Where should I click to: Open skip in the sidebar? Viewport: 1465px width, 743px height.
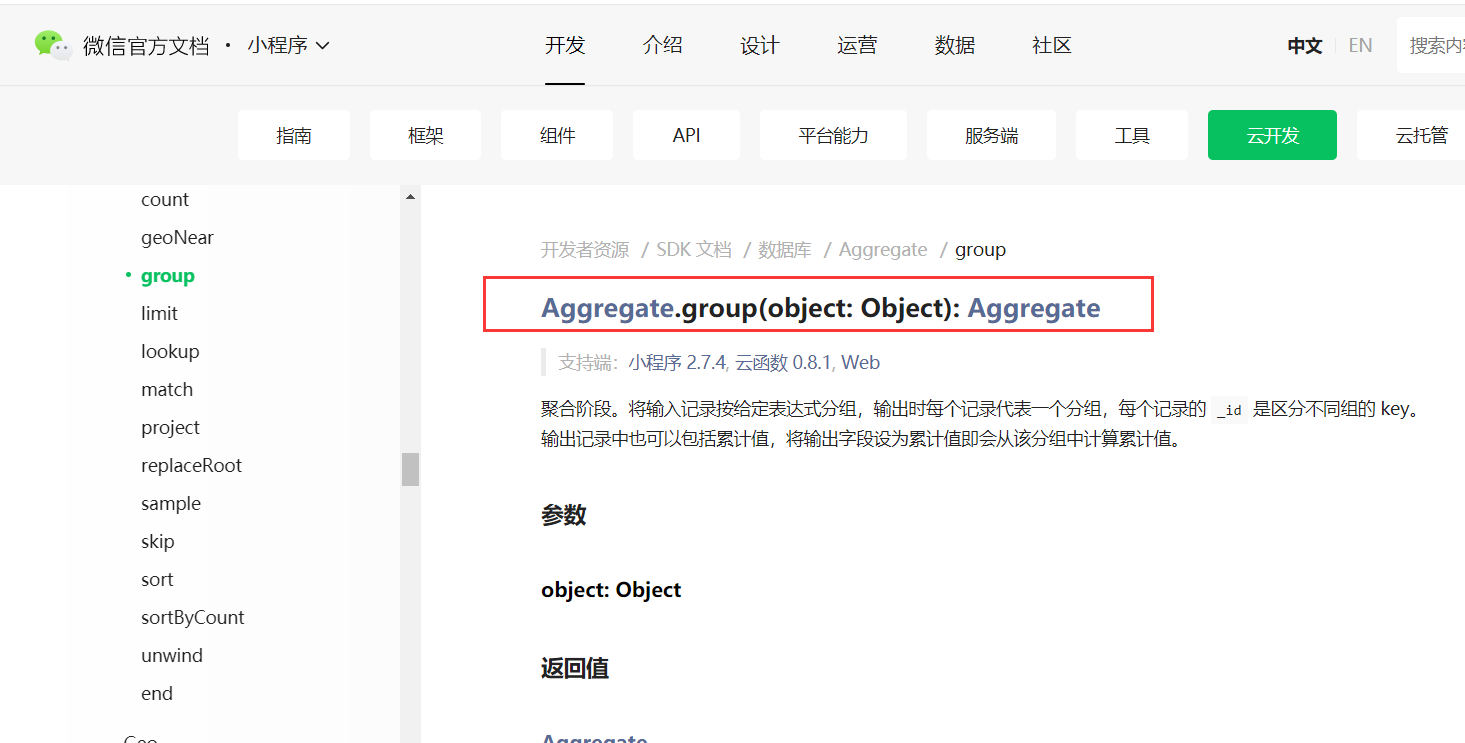coord(157,542)
